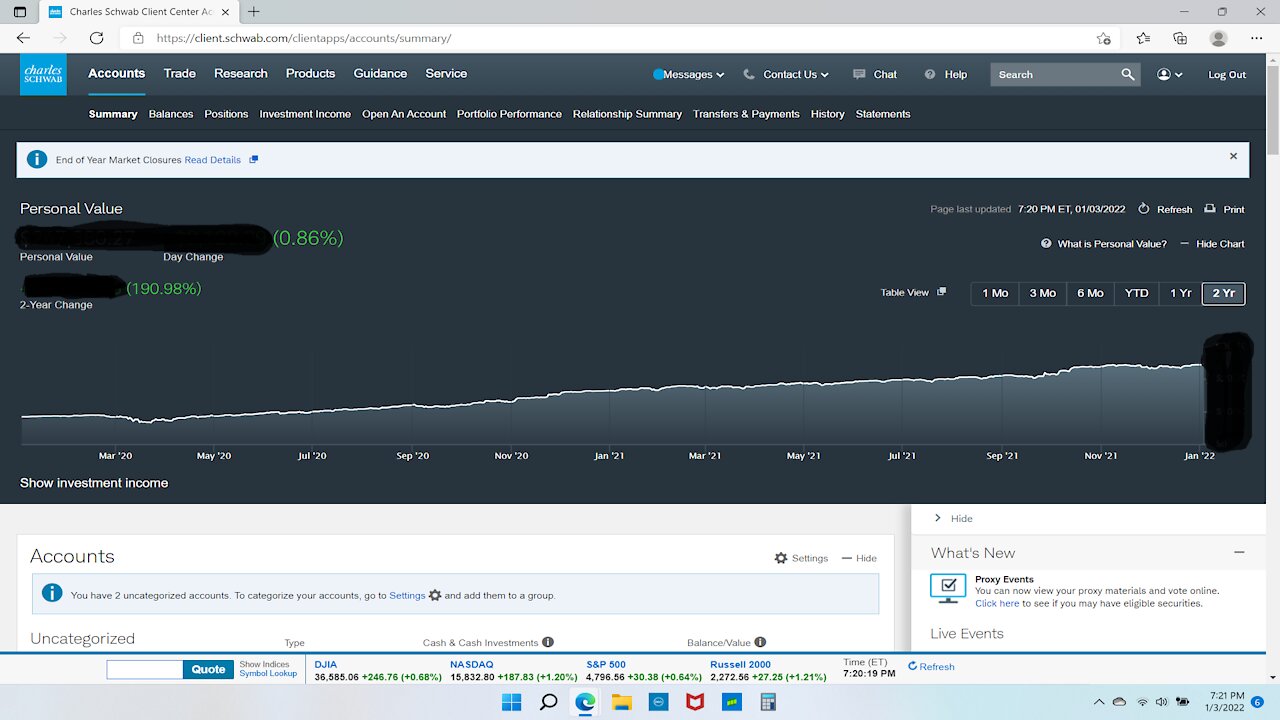Click browser reload button
Screen dimensions: 1280x720
click(96, 38)
